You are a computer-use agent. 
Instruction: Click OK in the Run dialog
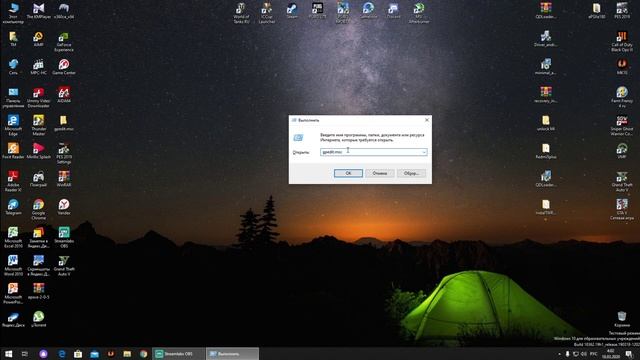[x=348, y=173]
